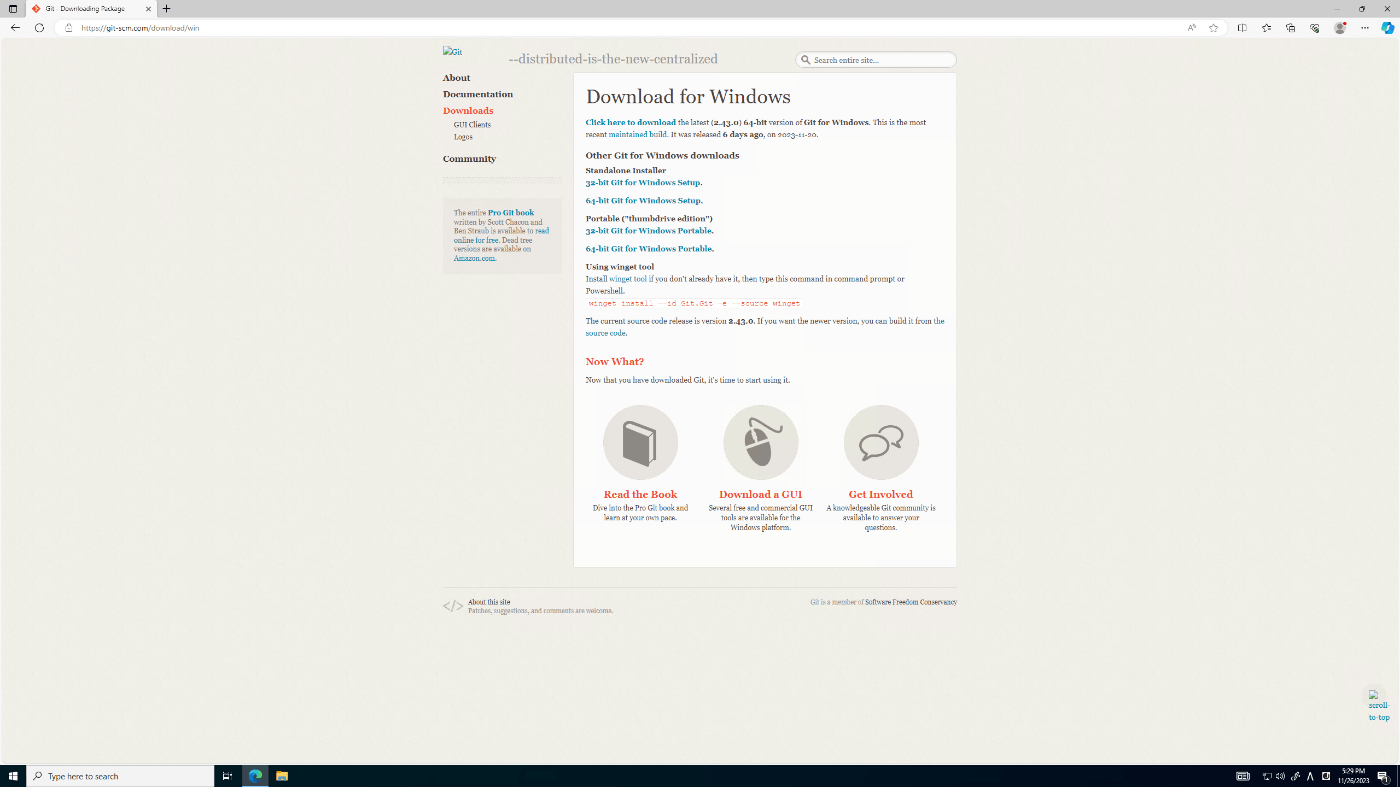The width and height of the screenshot is (1400, 787).
Task: Reload the page with the refresh icon
Action: pos(39,28)
